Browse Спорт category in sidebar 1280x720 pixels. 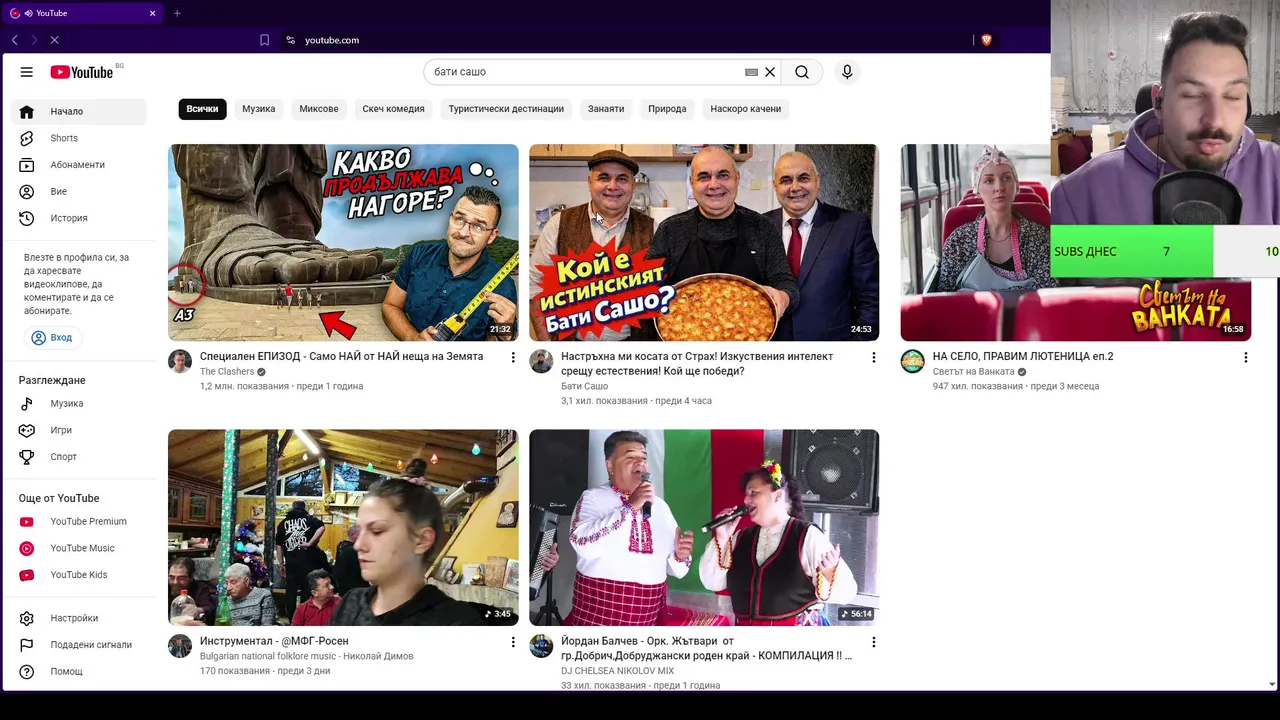coord(79,457)
